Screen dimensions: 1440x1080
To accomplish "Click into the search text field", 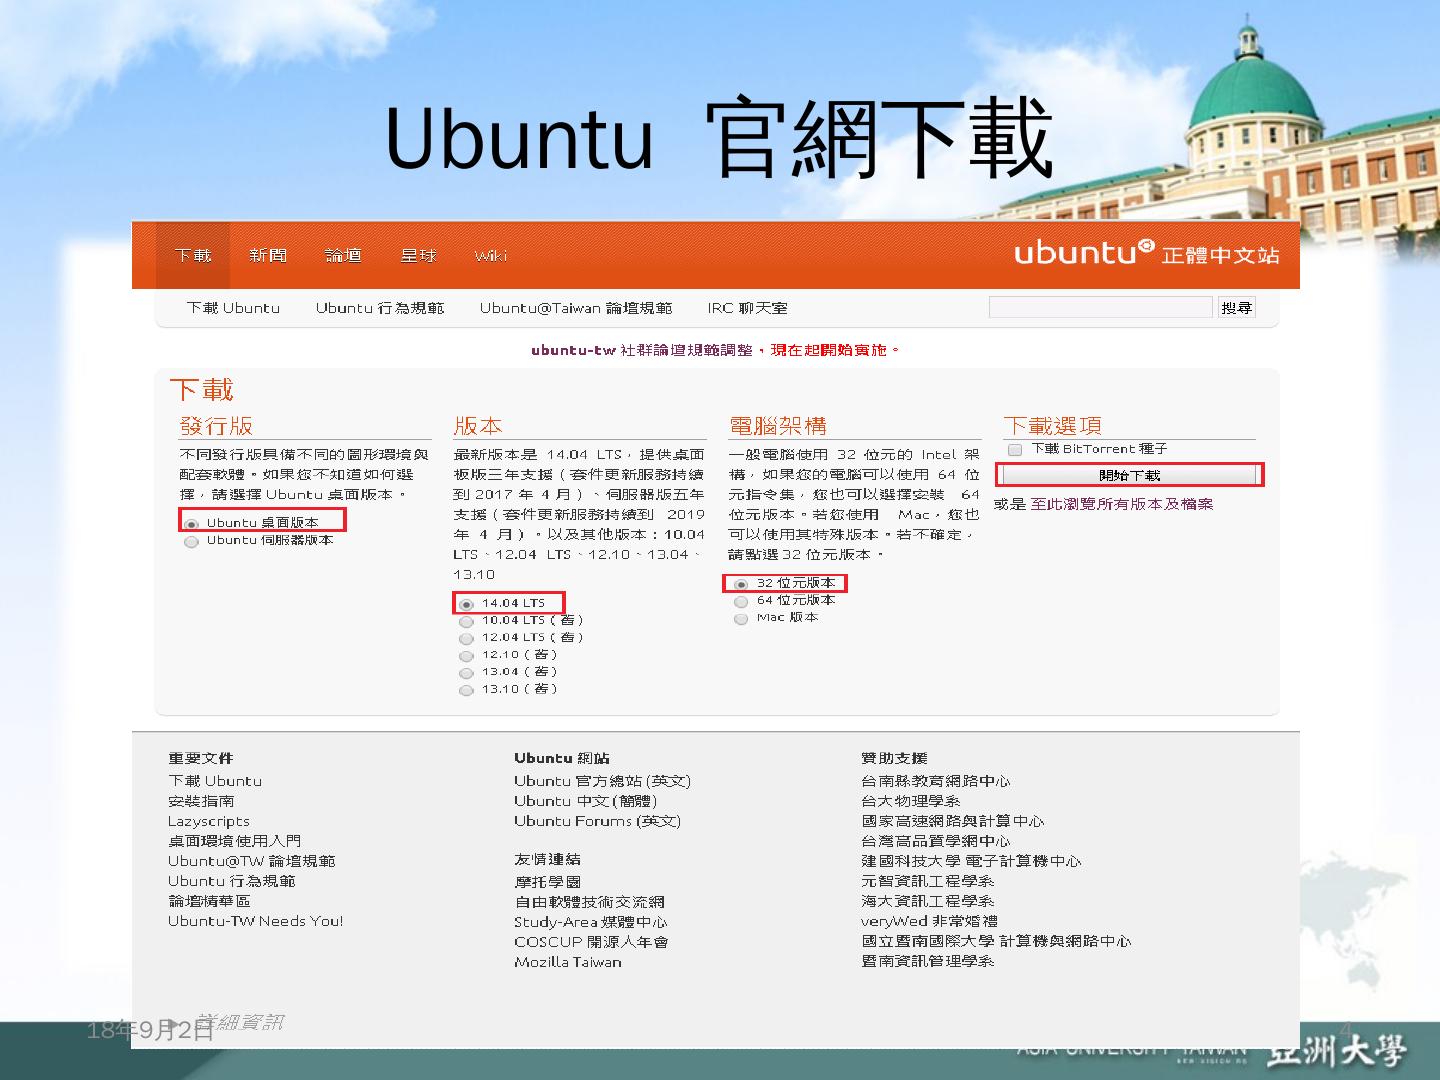I will pyautogui.click(x=1100, y=308).
